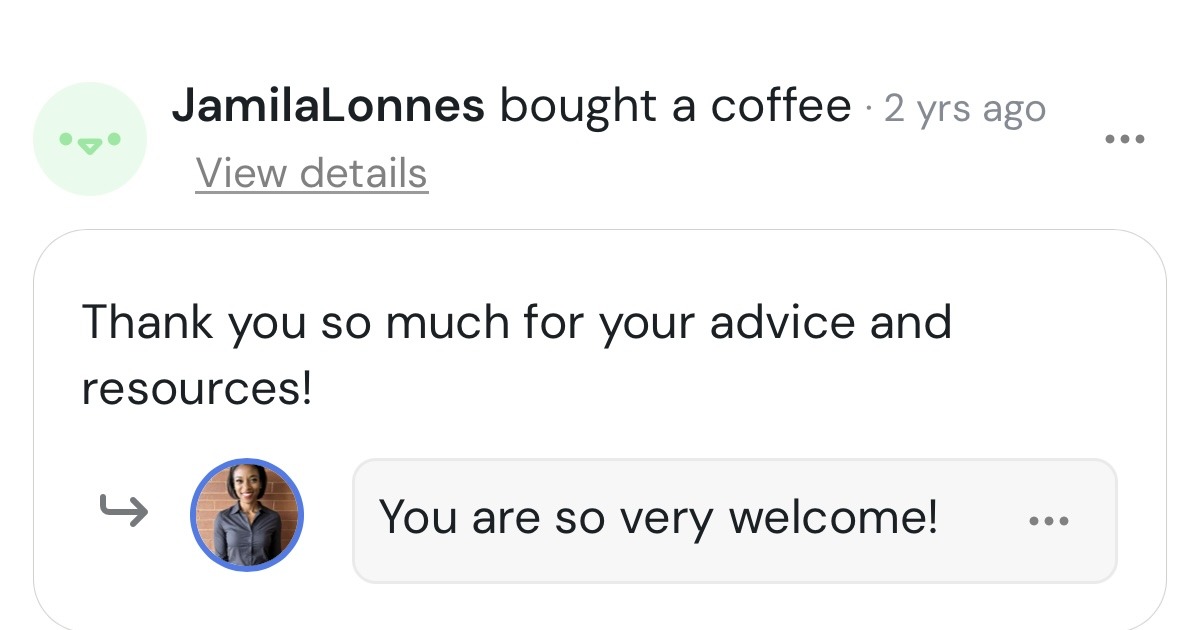The width and height of the screenshot is (1203, 630).
Task: Click the JamilaLonnes username
Action: tap(328, 105)
